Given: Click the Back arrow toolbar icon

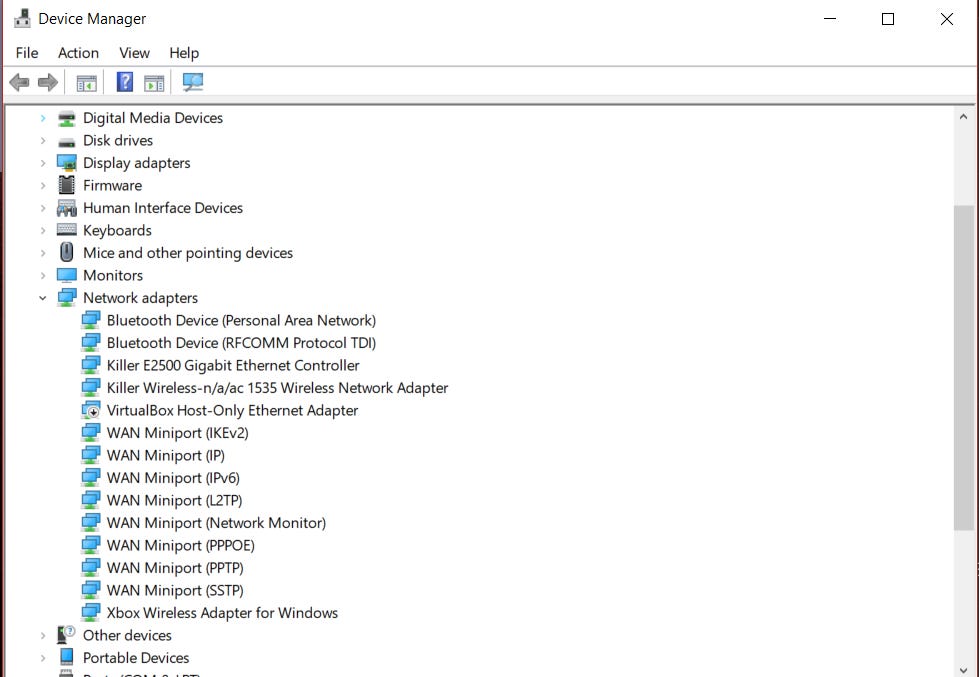Looking at the screenshot, I should [x=19, y=82].
